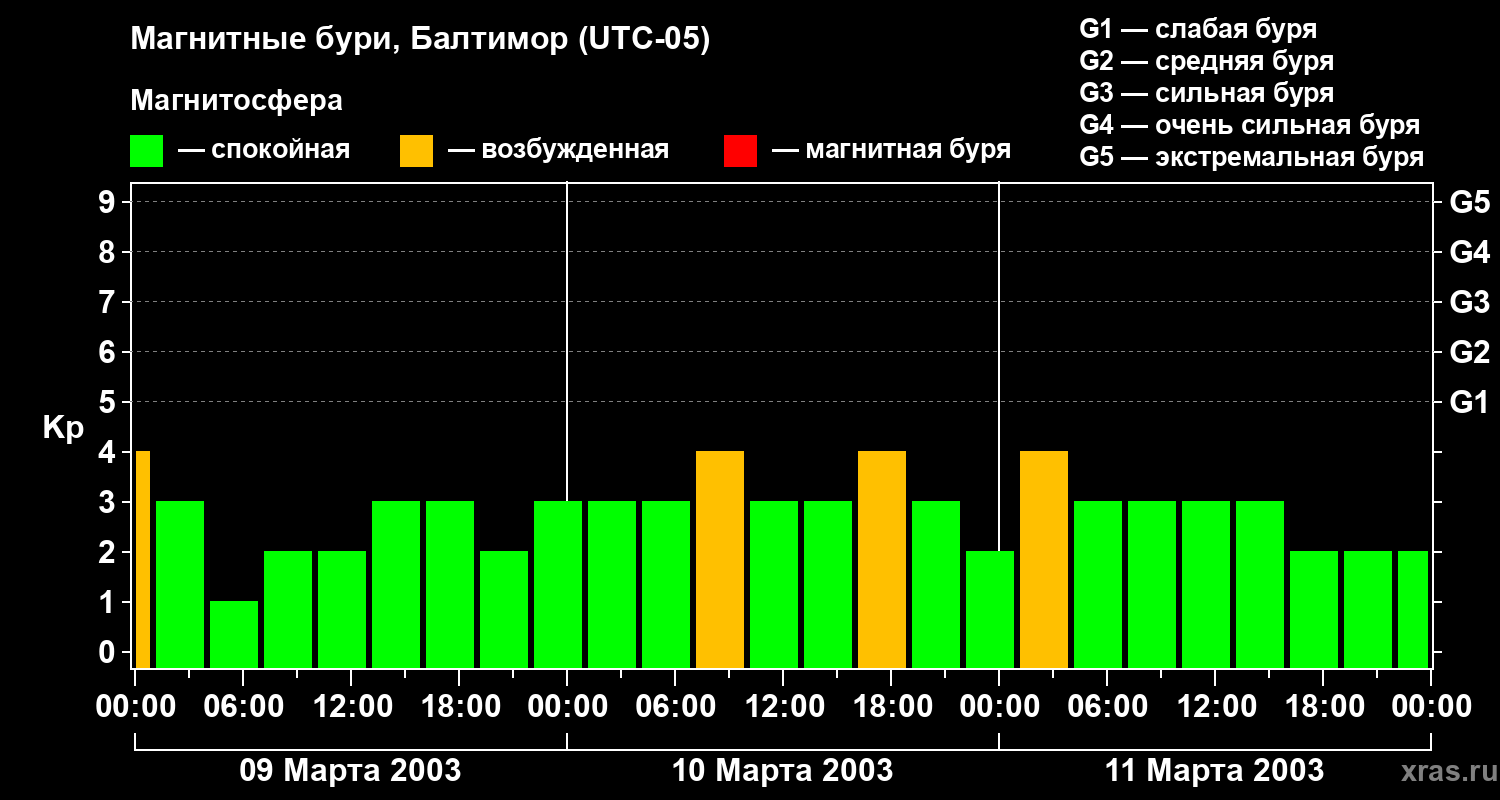Screen dimensions: 1500x800
Task: Click the 'Магнитосфера' heading
Action: (x=236, y=101)
